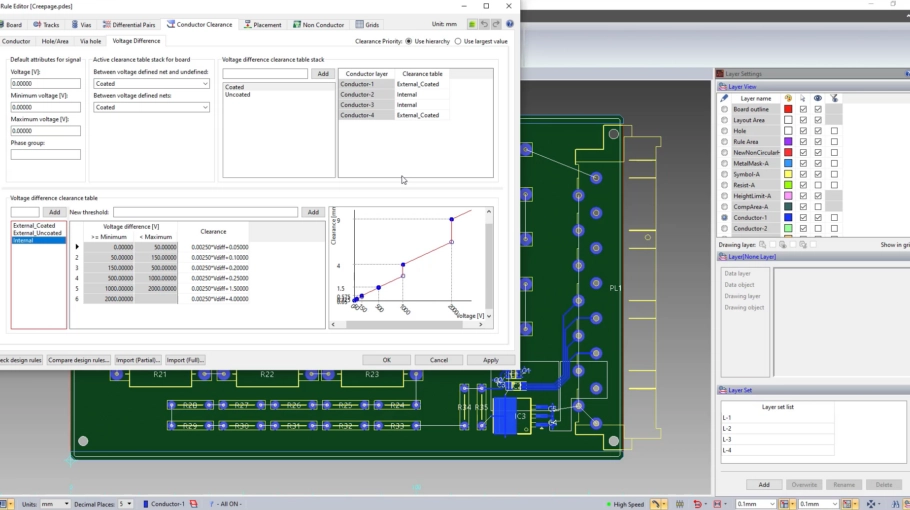Viewport: 910px width, 510px height.
Task: Open the Decimal Places dropdown in status bar
Action: click(125, 504)
